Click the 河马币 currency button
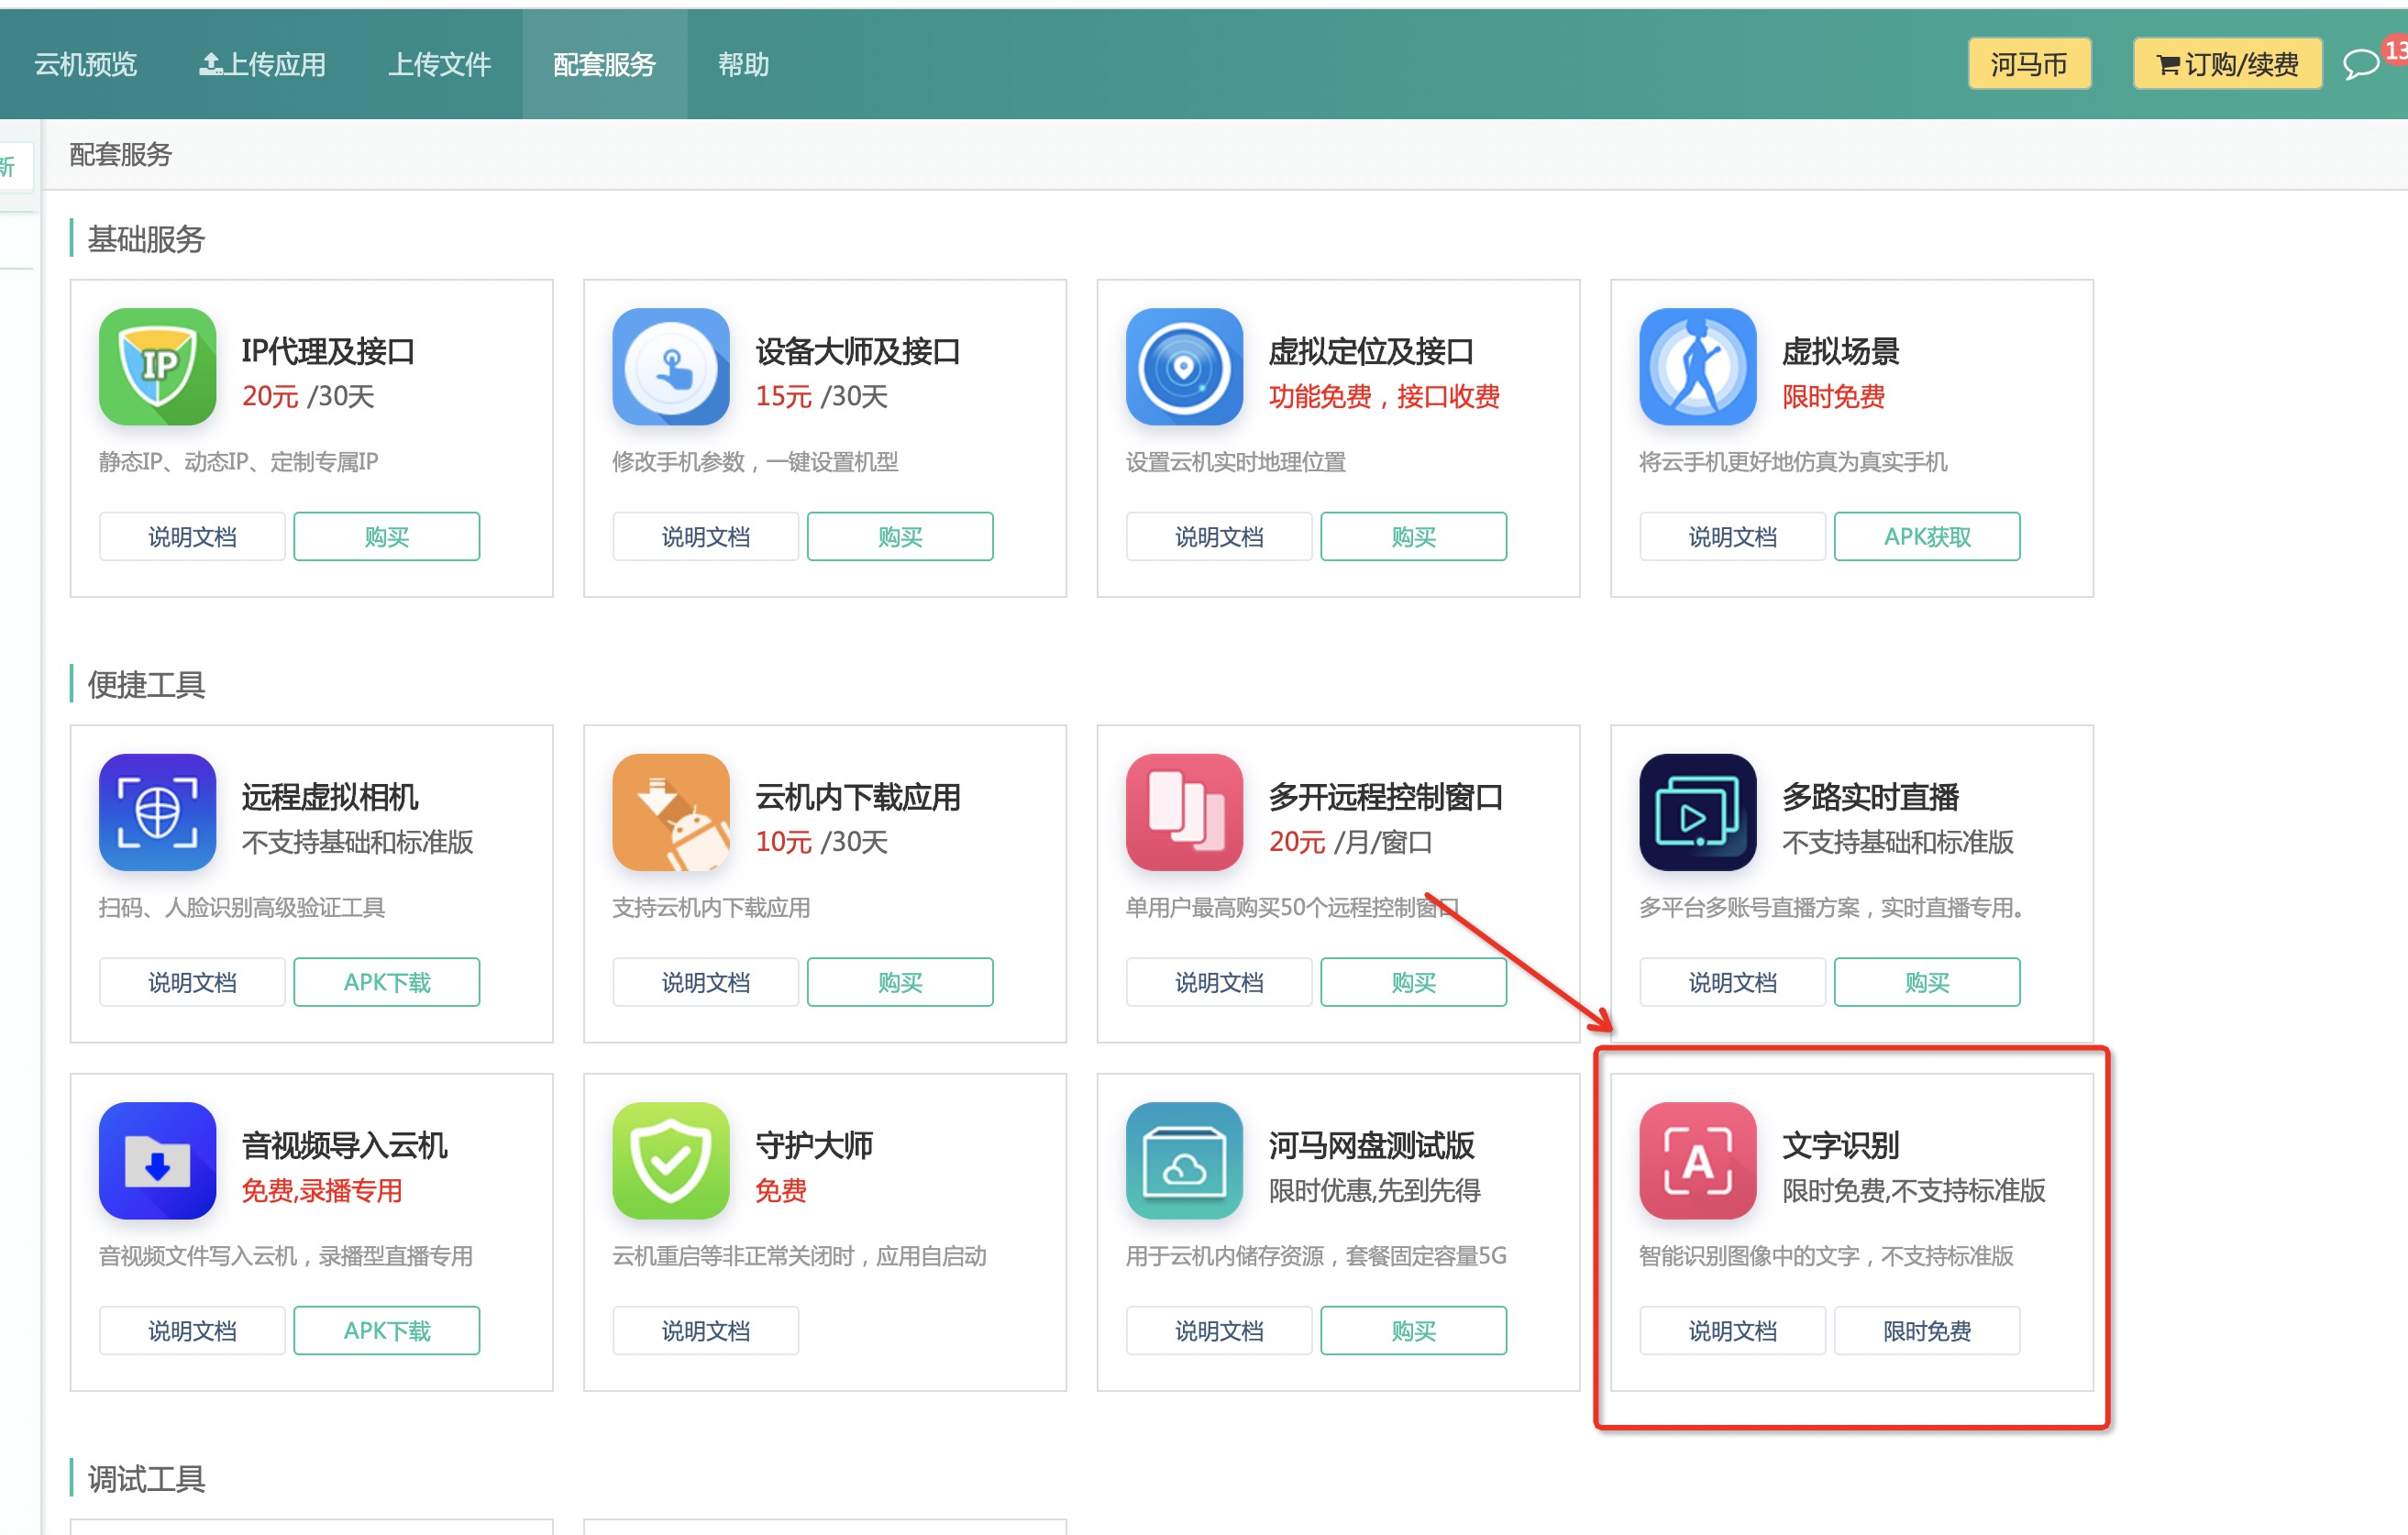 click(2029, 63)
